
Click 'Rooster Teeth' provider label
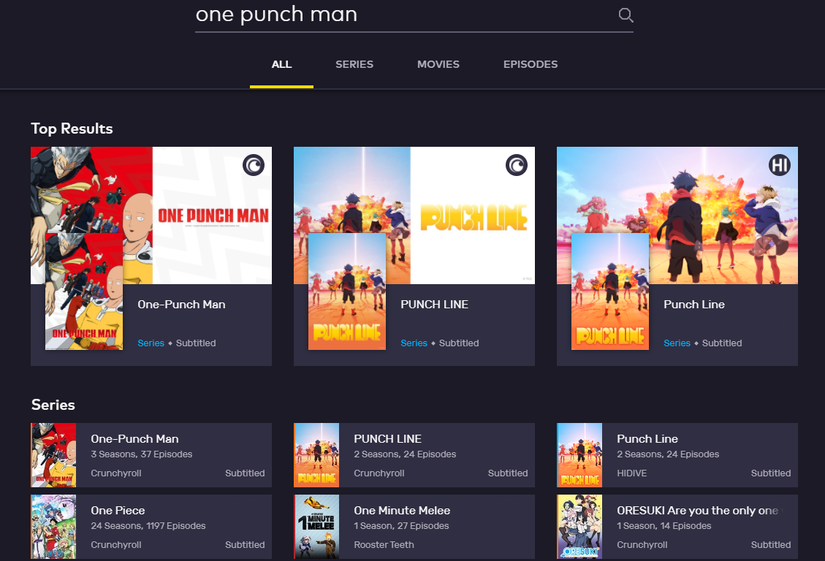tap(384, 545)
